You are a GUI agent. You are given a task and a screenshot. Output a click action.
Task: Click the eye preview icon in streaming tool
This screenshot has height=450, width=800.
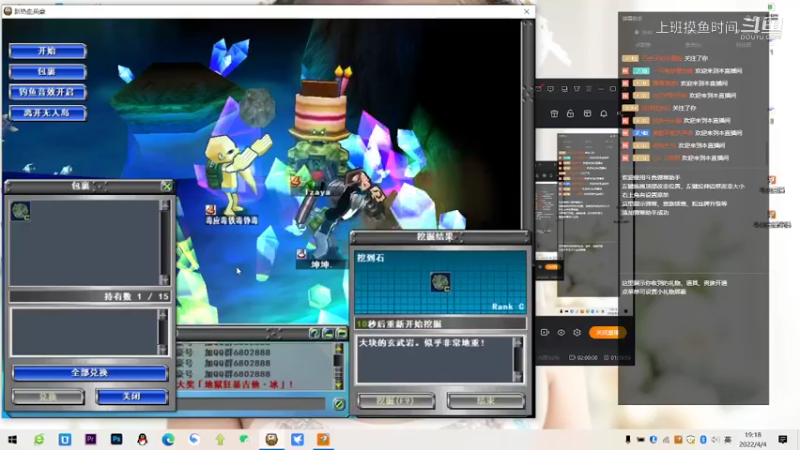pyautogui.click(x=561, y=333)
